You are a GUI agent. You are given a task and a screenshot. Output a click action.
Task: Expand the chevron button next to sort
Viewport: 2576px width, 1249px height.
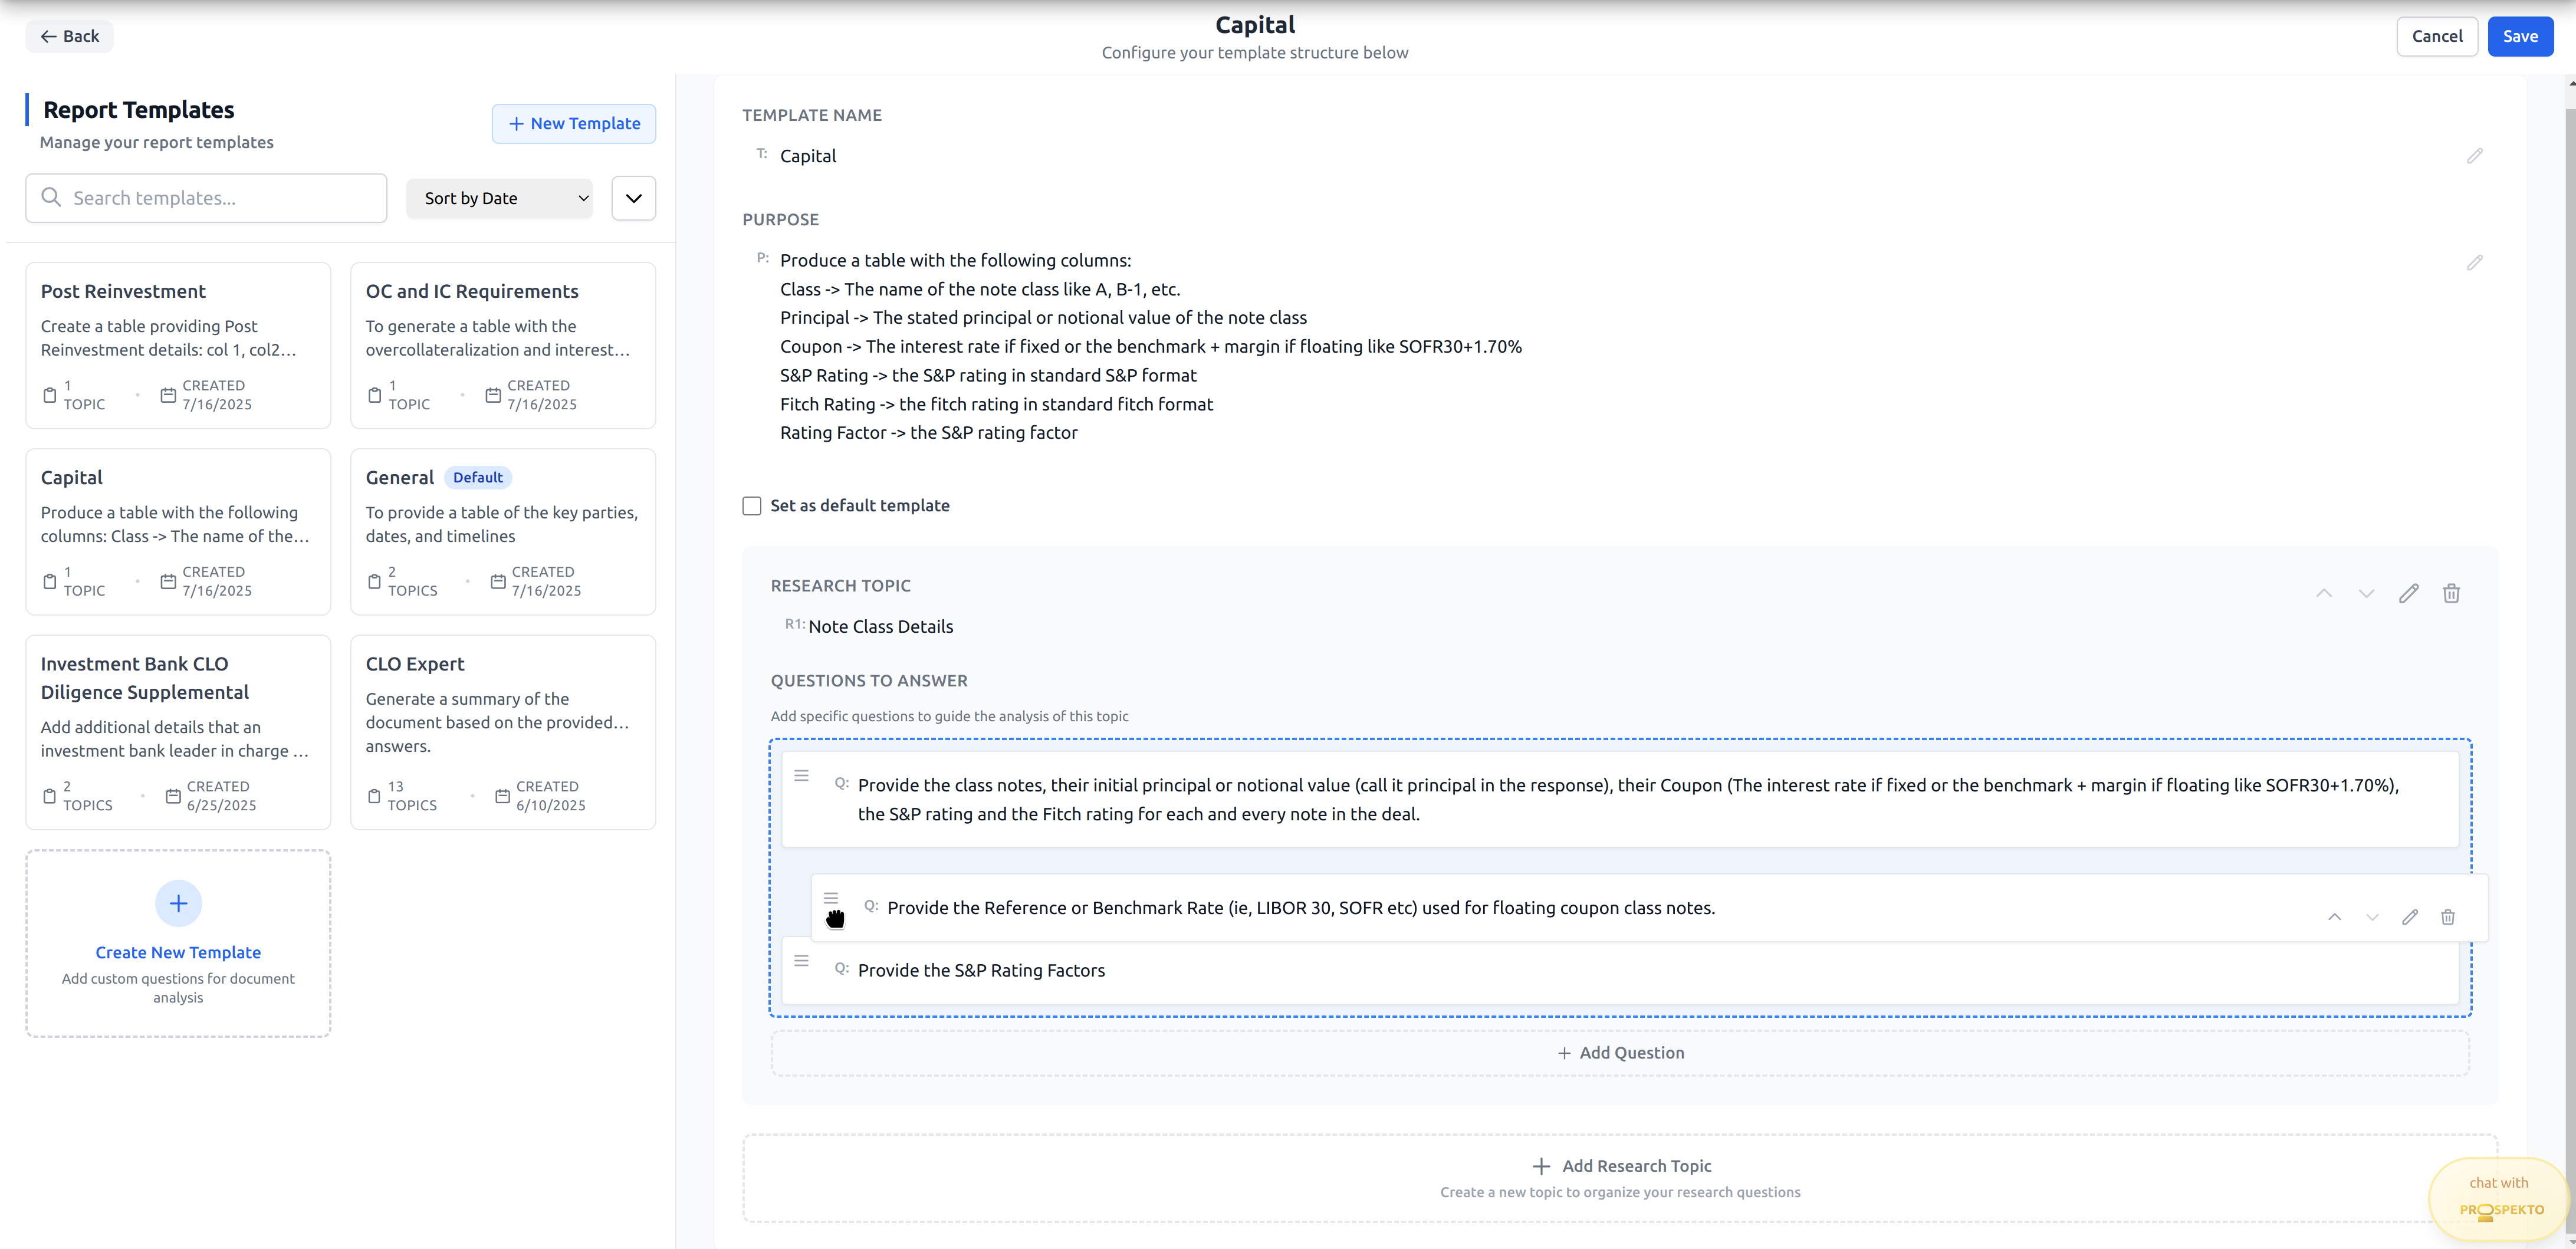coord(633,198)
